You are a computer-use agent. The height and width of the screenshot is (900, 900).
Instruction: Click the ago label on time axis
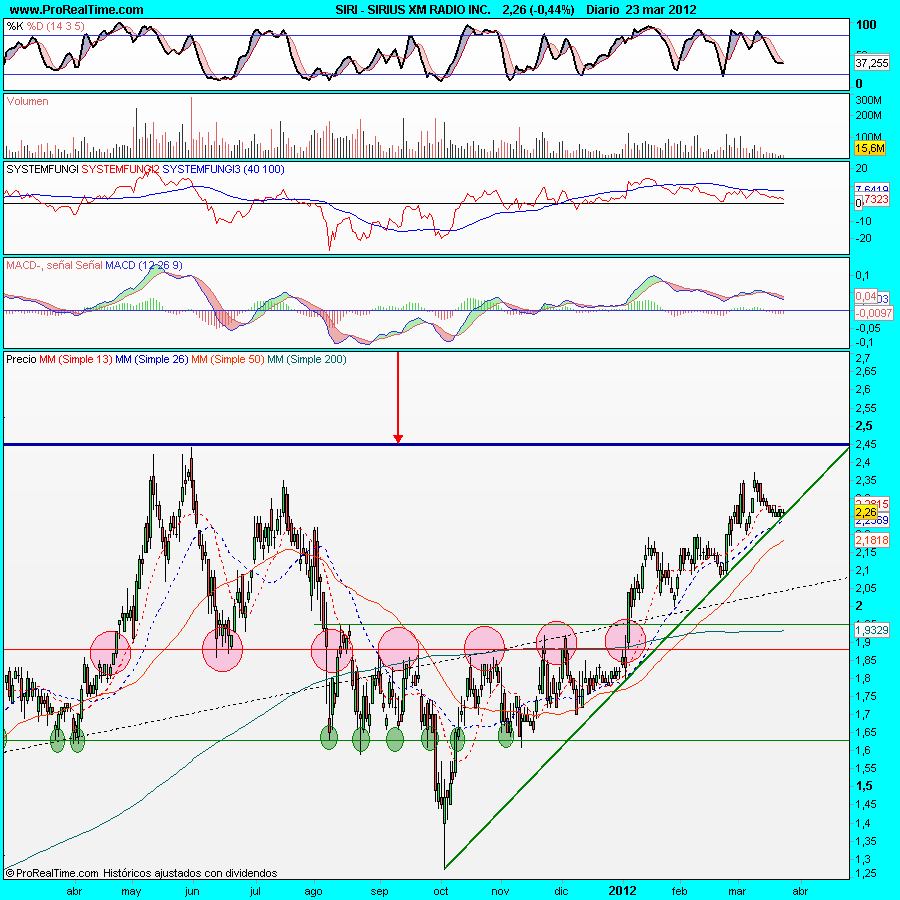[313, 891]
